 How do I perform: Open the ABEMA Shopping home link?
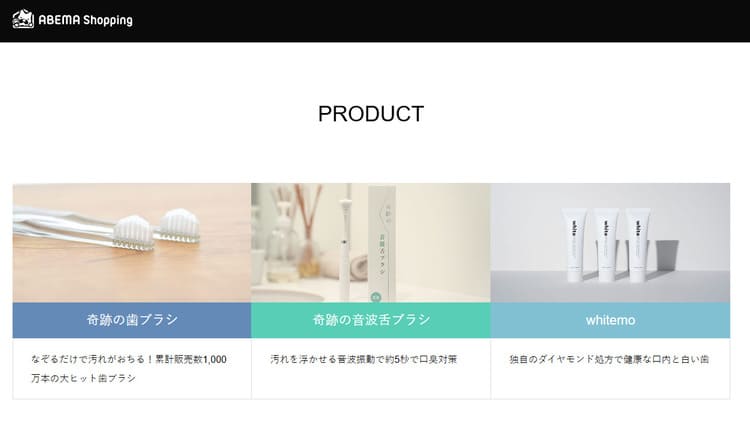pos(73,20)
